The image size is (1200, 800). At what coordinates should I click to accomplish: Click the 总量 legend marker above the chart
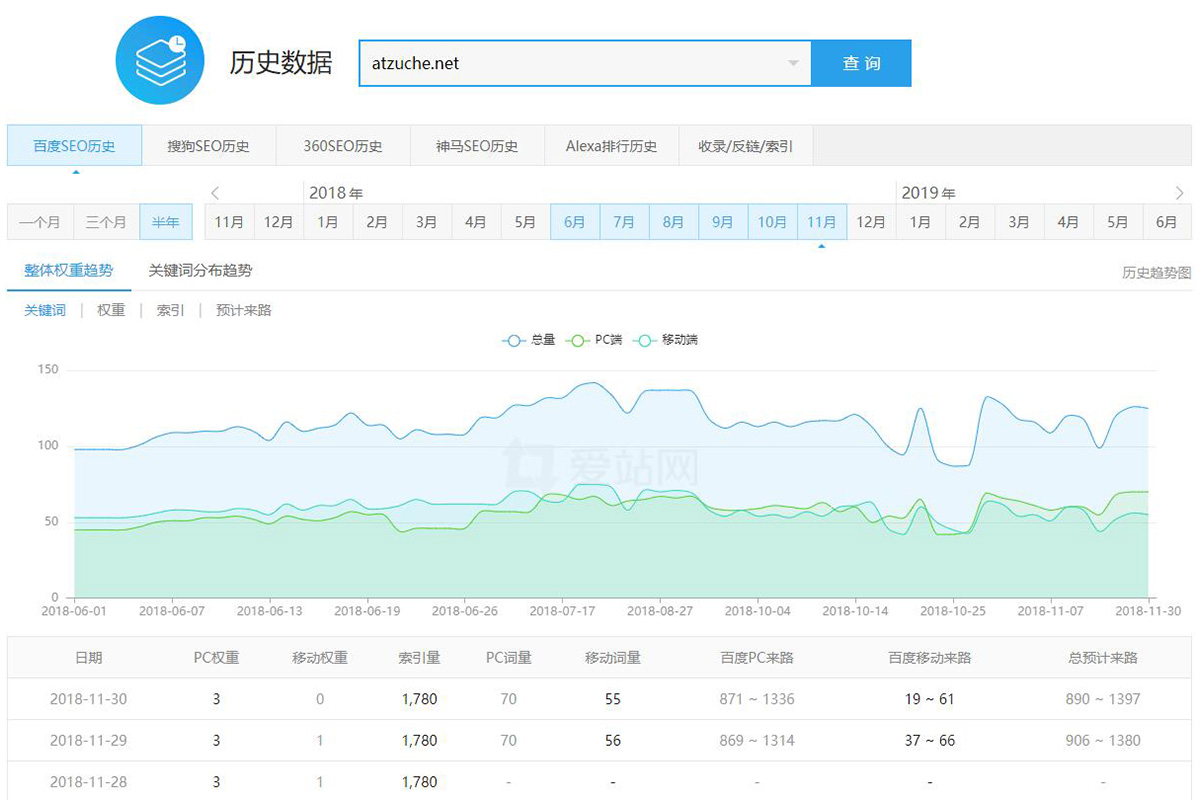513,340
